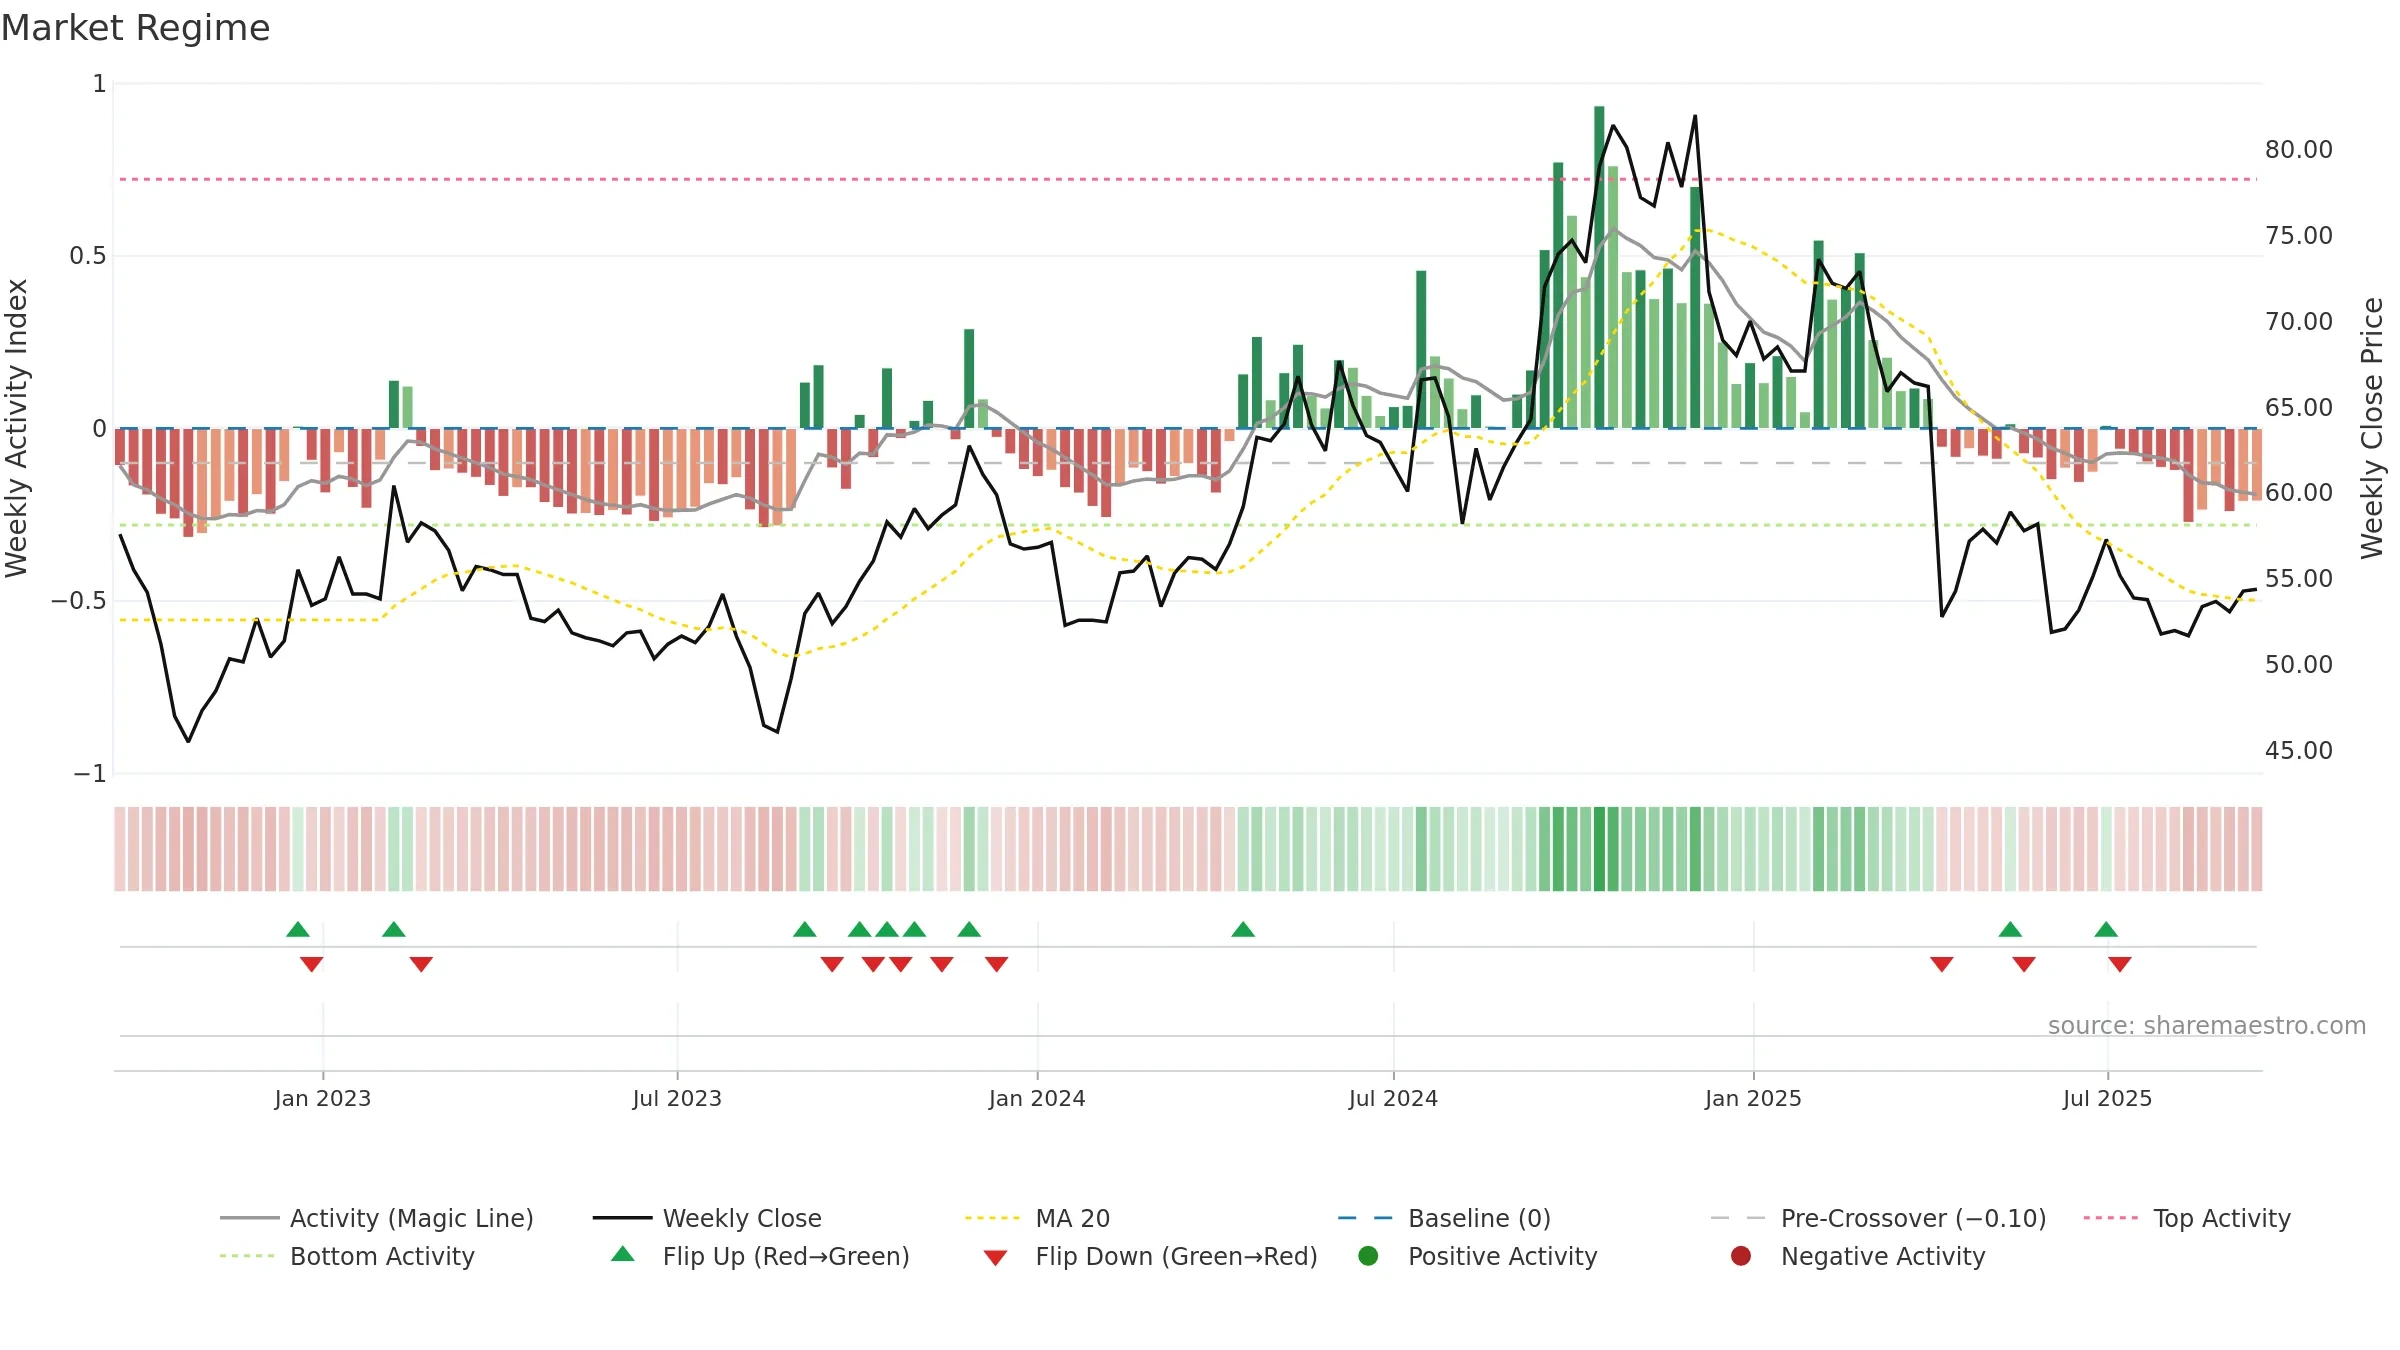Click the Jul 2023 x-axis label

coord(677,1098)
